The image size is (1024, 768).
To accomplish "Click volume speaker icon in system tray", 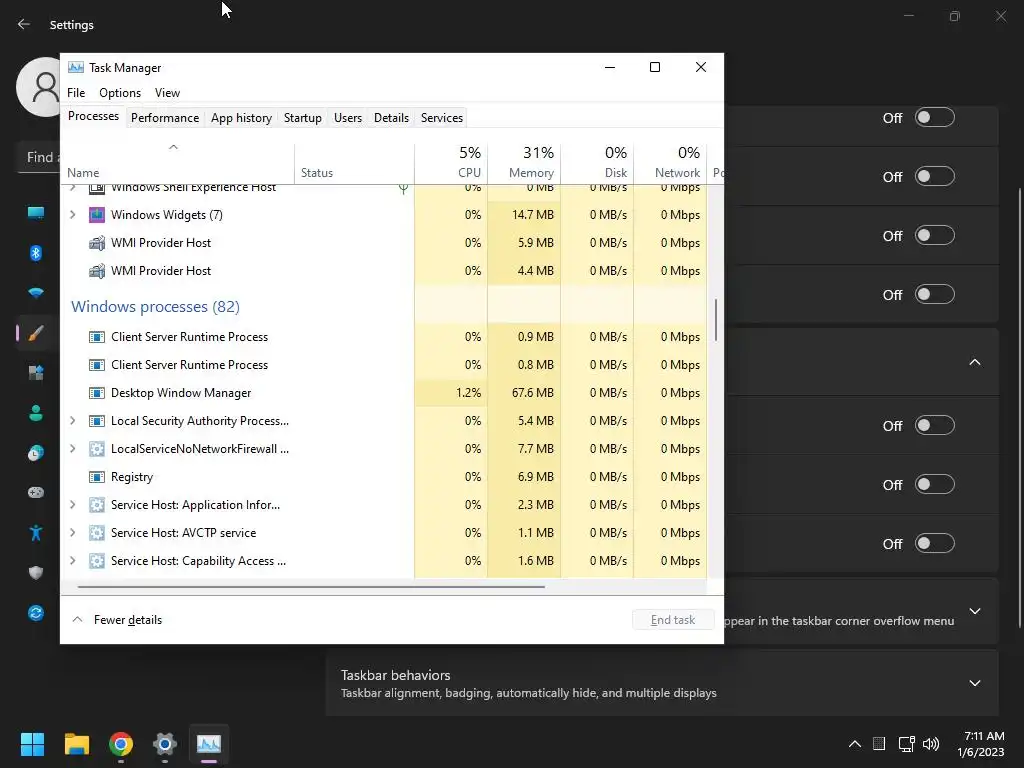I will (x=931, y=744).
